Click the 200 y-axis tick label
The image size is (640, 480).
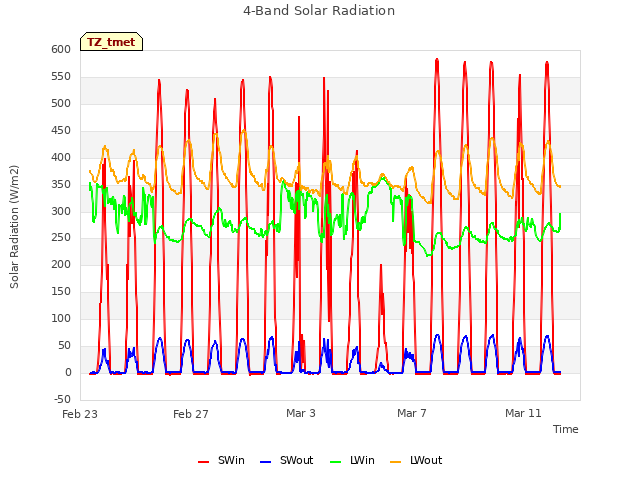click(61, 264)
